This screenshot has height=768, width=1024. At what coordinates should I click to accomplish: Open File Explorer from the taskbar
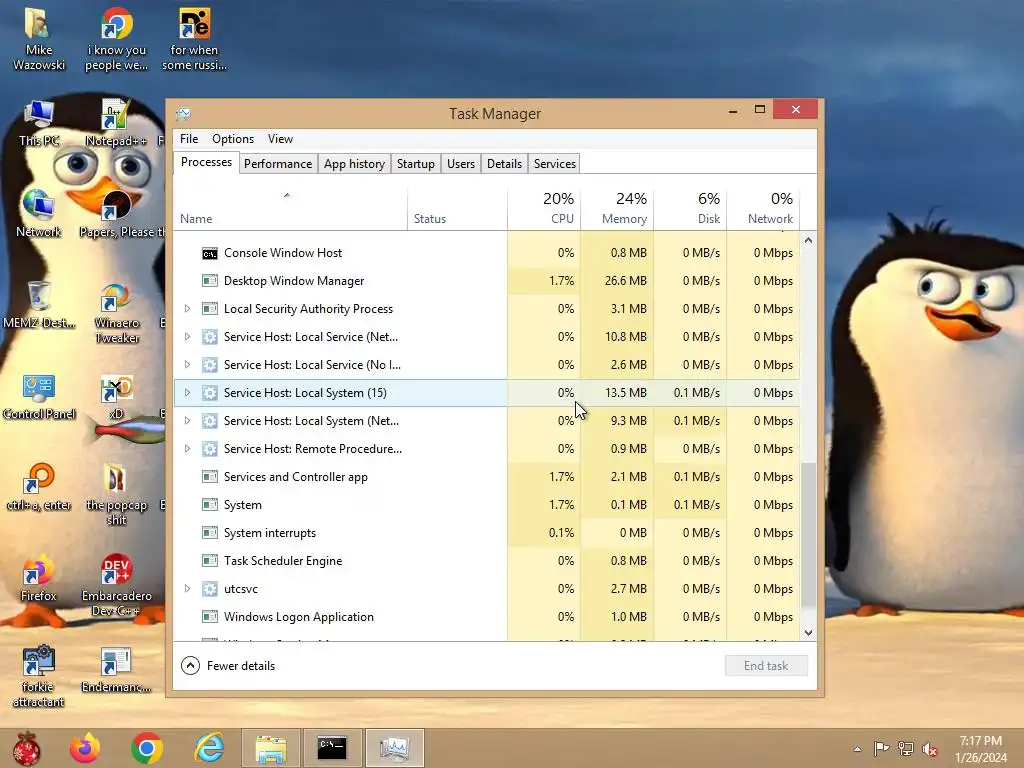point(270,748)
